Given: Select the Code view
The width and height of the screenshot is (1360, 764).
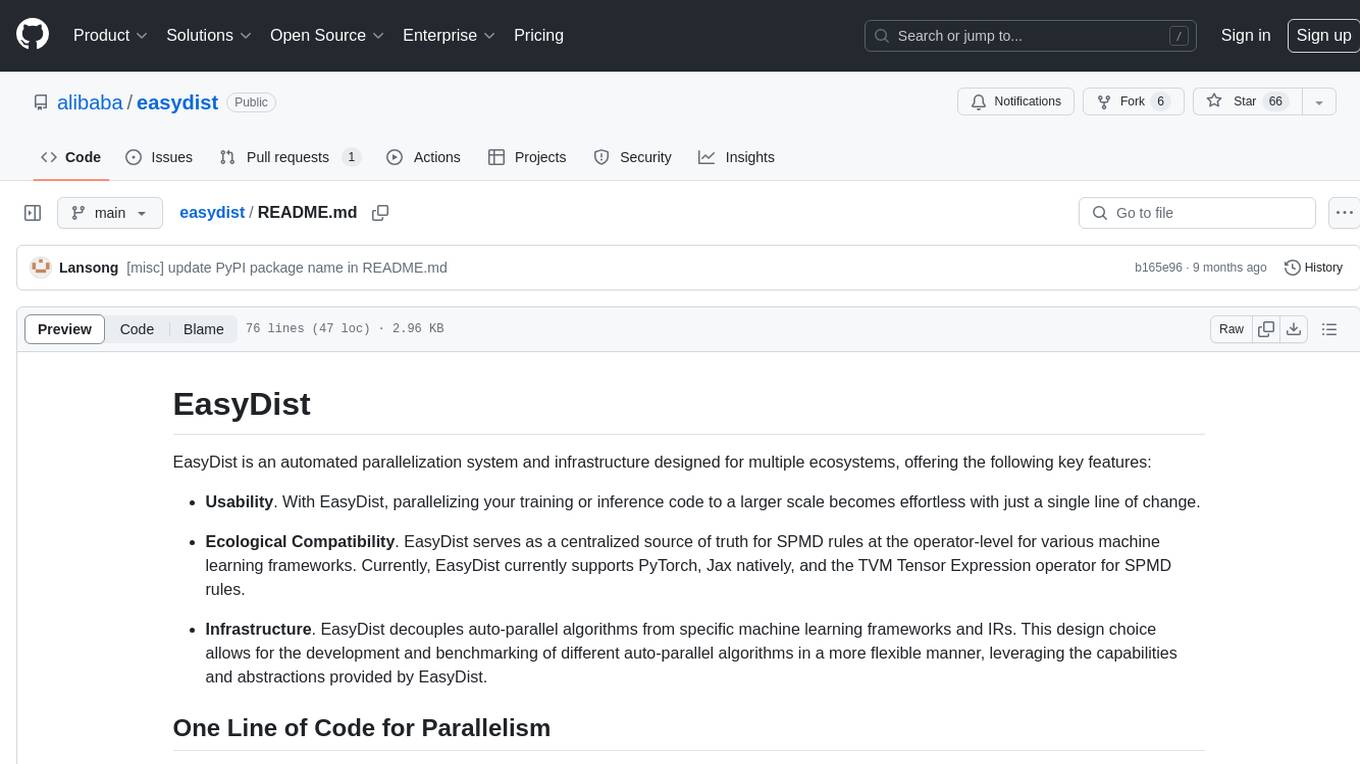Looking at the screenshot, I should [x=137, y=329].
